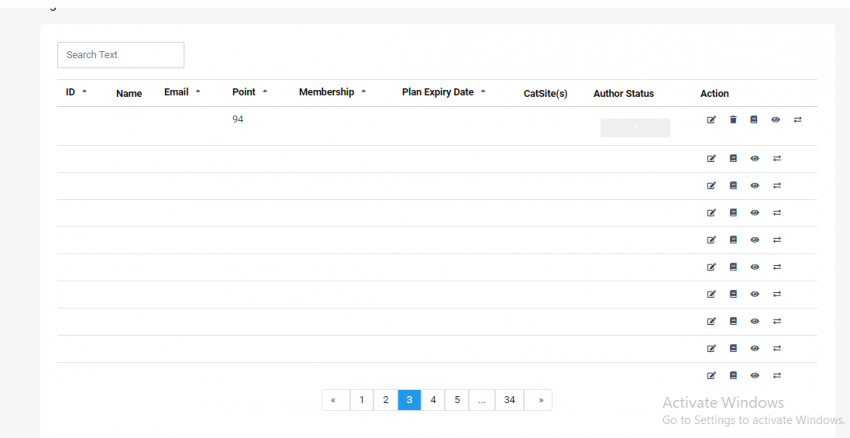Click the book icon in the third row
Viewport: 850px width, 438px height.
click(733, 185)
